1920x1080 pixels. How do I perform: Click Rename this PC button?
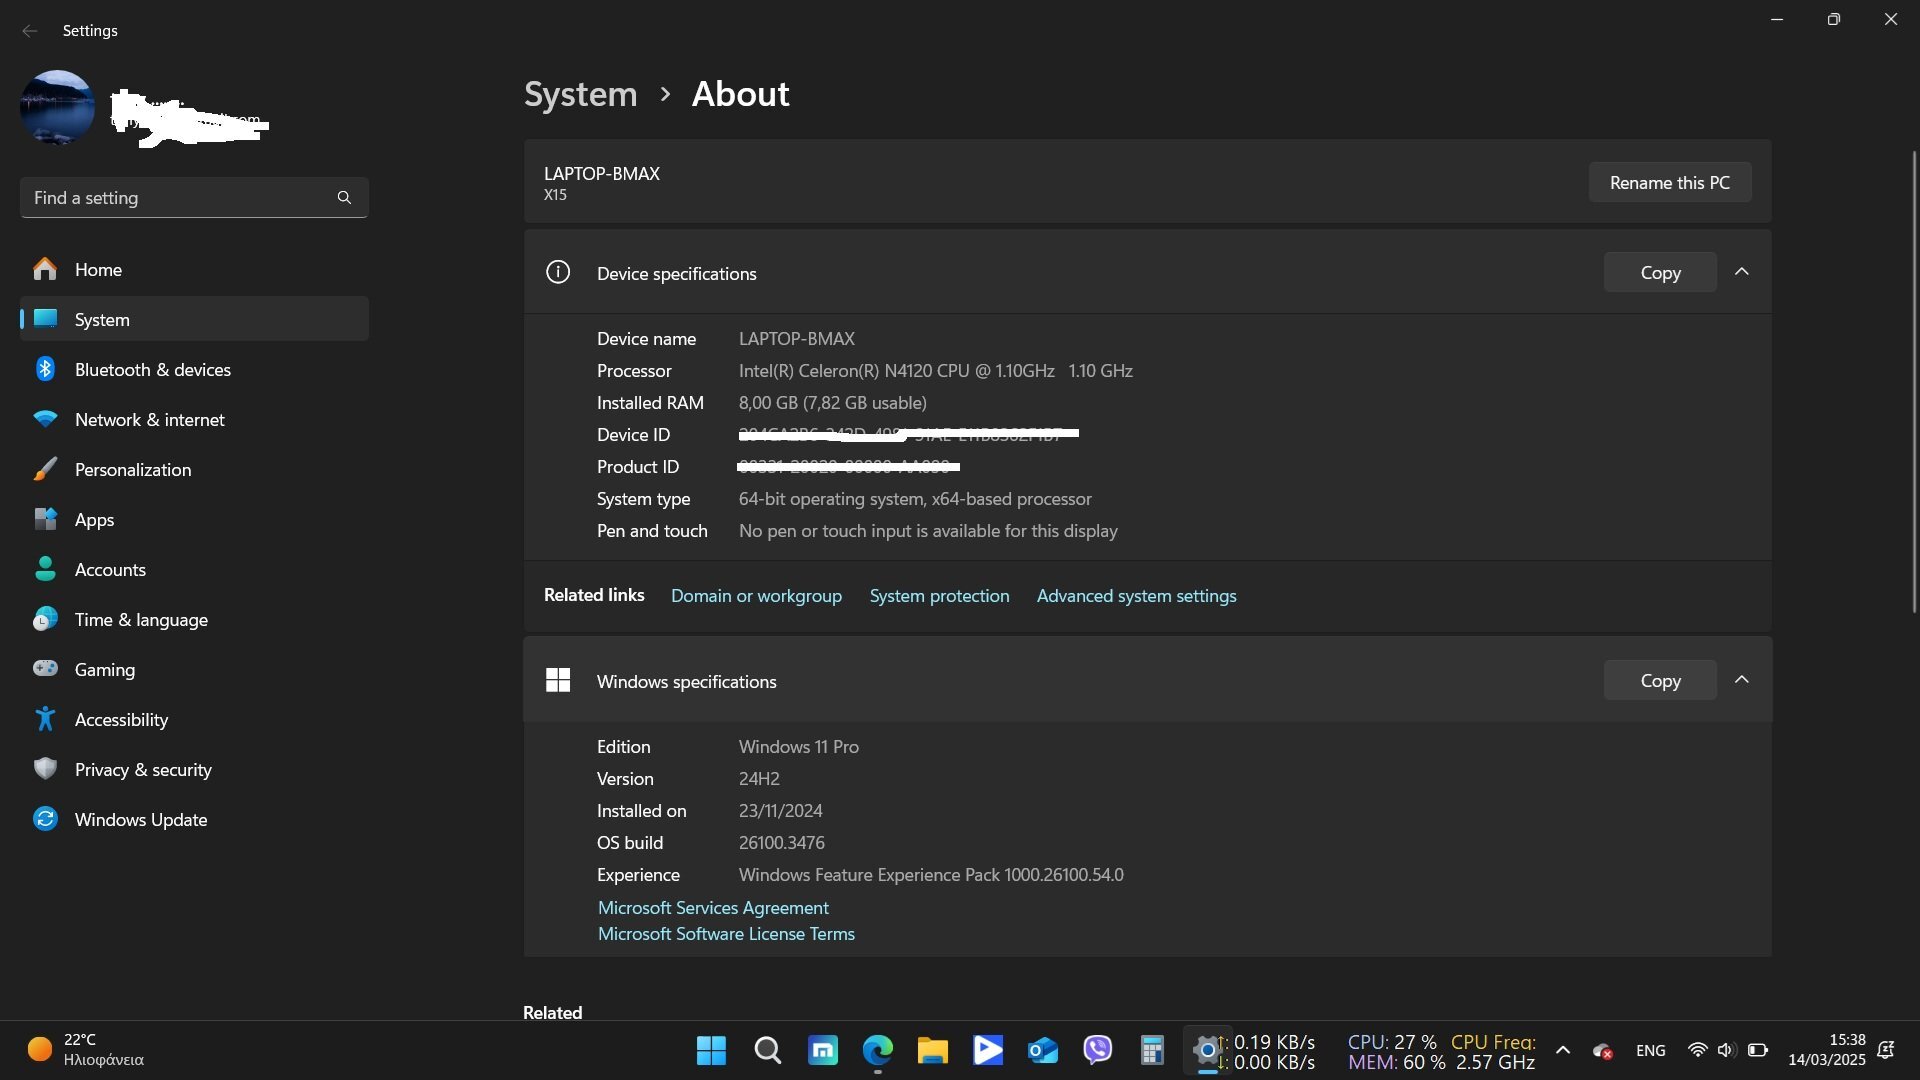[x=1669, y=183]
